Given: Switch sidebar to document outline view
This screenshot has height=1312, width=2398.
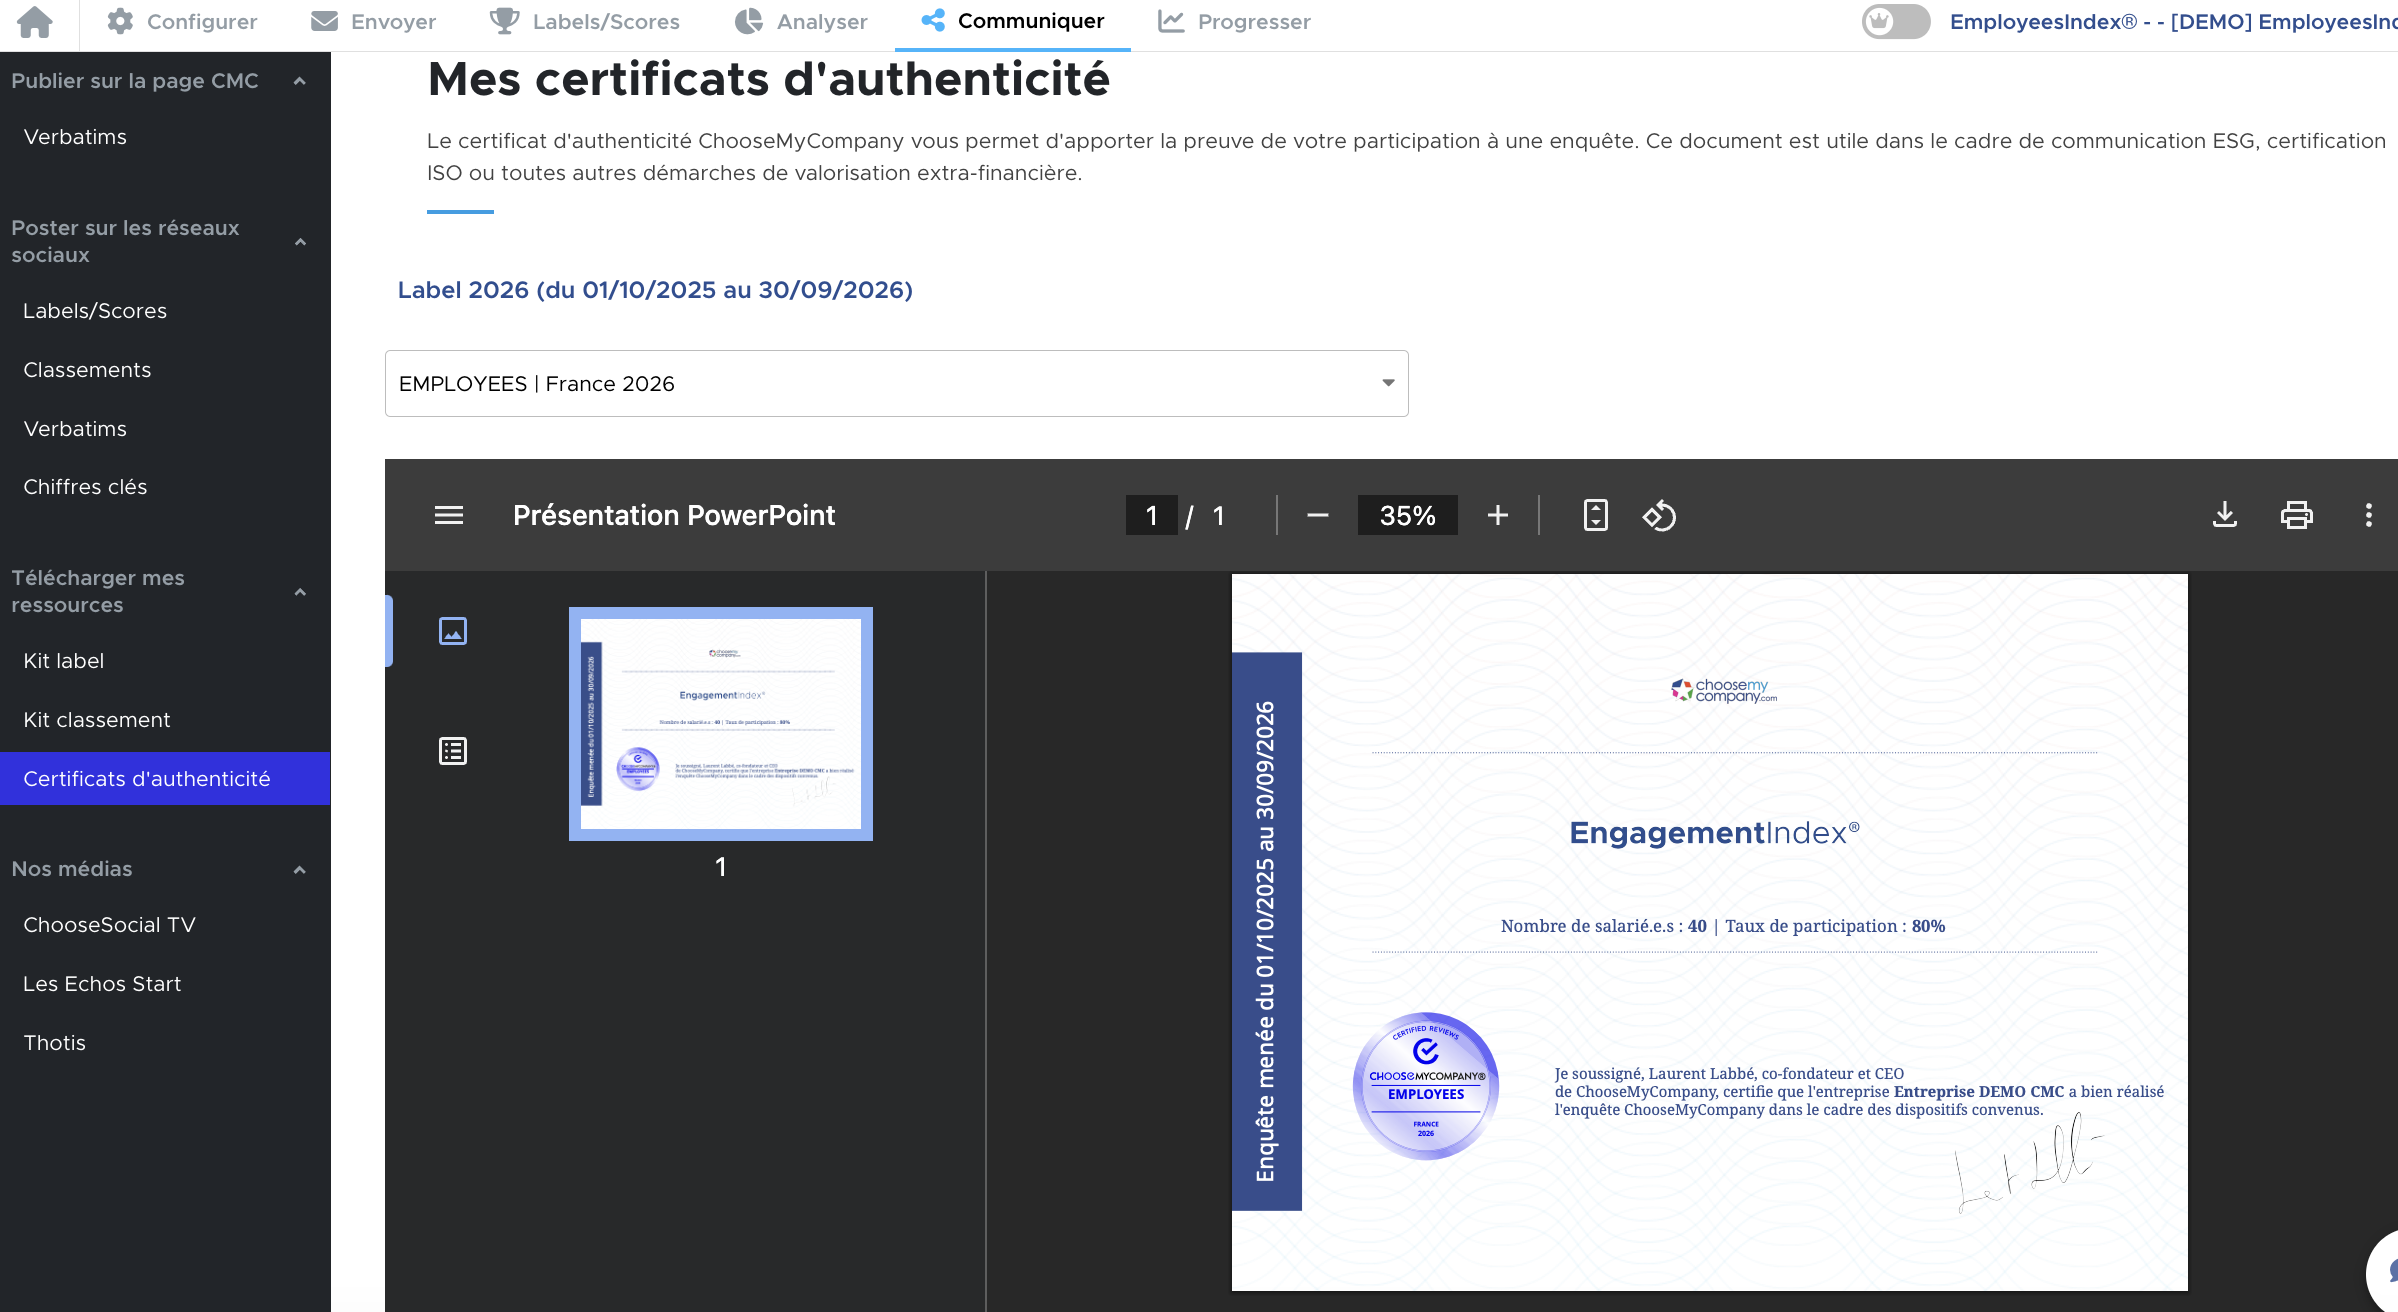Looking at the screenshot, I should pyautogui.click(x=453, y=751).
